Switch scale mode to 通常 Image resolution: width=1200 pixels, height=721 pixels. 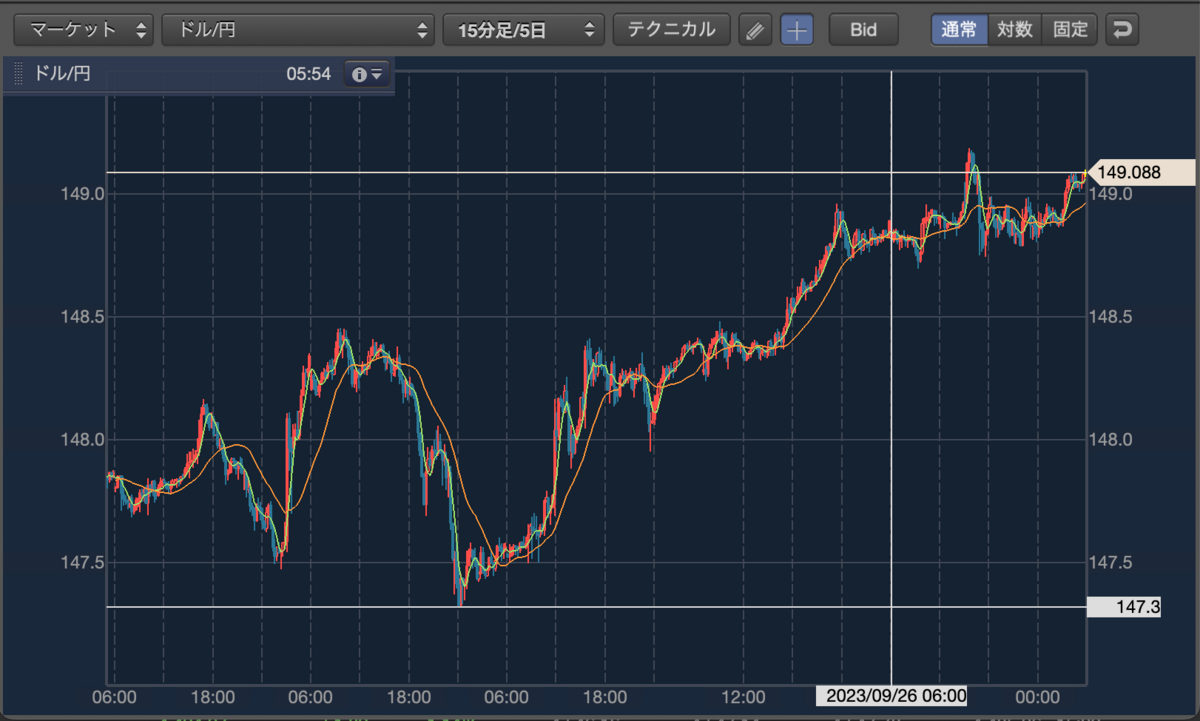[x=959, y=30]
